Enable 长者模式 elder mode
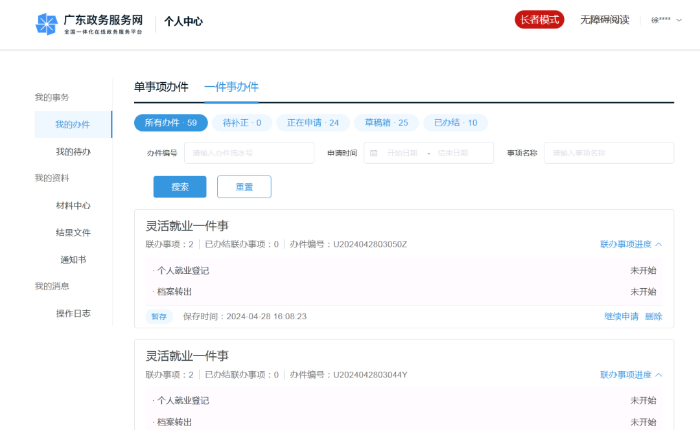 pyautogui.click(x=540, y=20)
